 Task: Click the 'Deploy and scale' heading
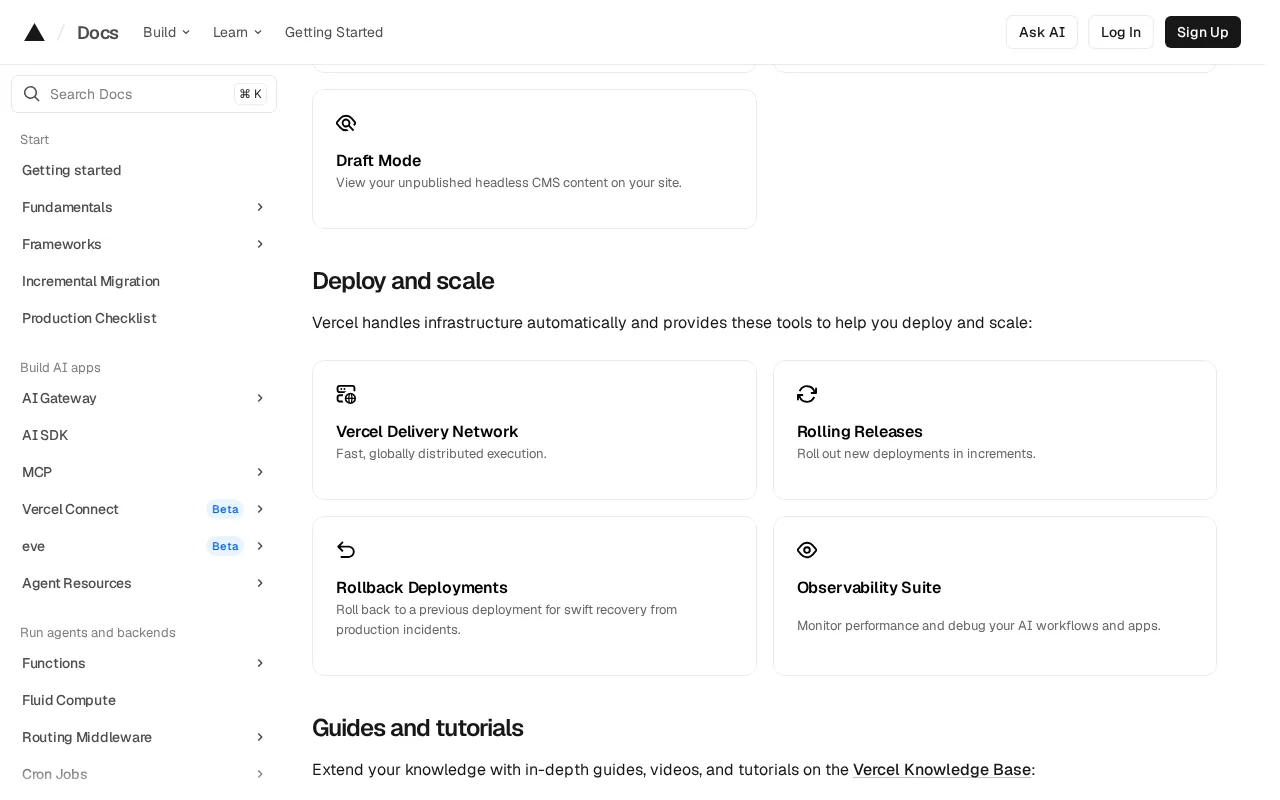click(403, 281)
